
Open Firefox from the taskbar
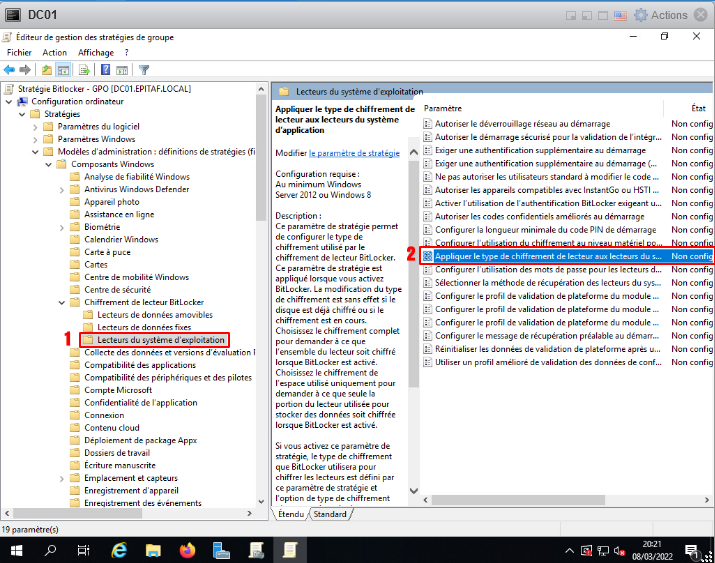click(x=187, y=550)
